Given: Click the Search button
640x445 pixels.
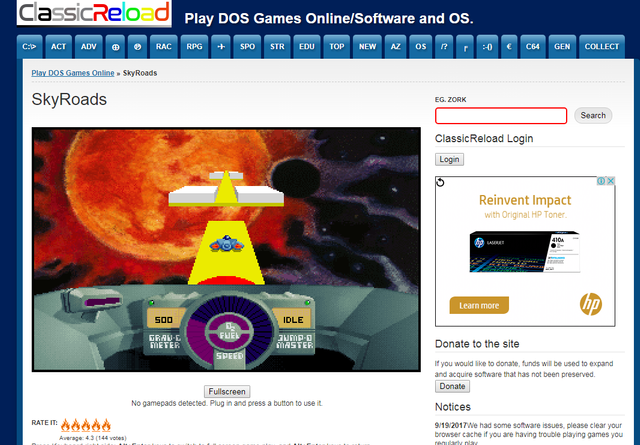Looking at the screenshot, I should 593,116.
